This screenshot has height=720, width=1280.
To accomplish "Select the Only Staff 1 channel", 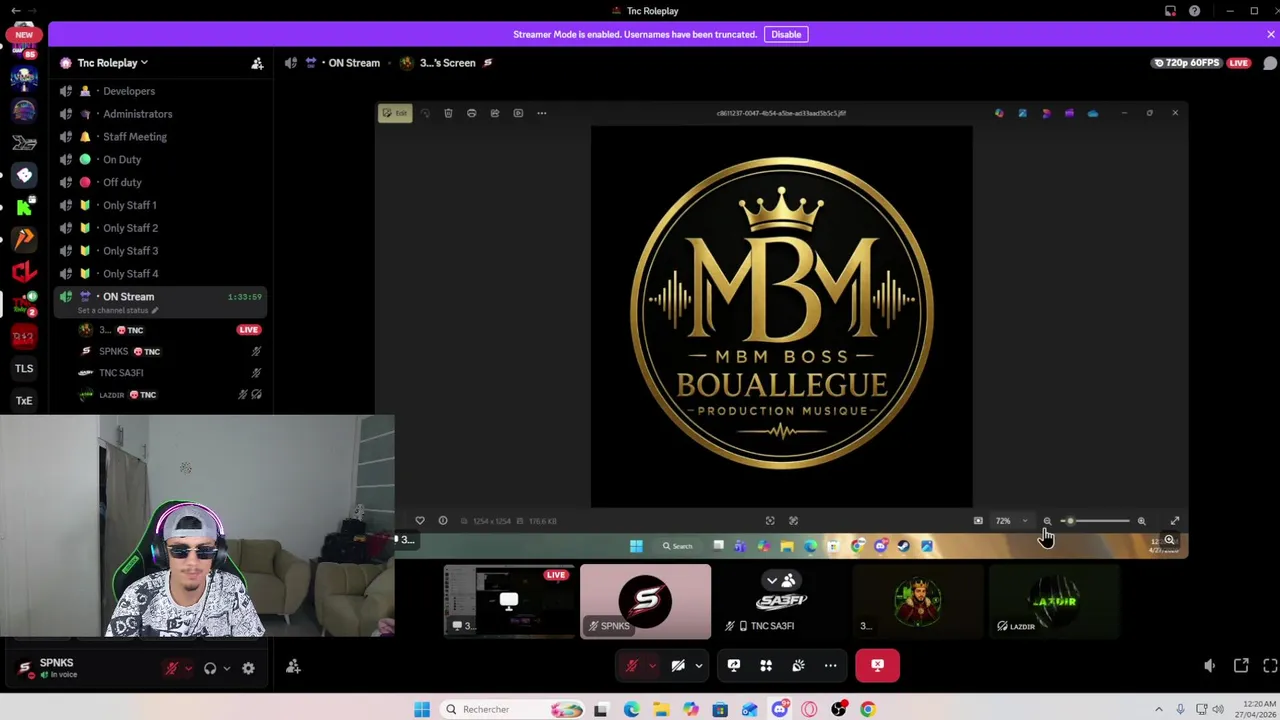I will [x=160, y=205].
